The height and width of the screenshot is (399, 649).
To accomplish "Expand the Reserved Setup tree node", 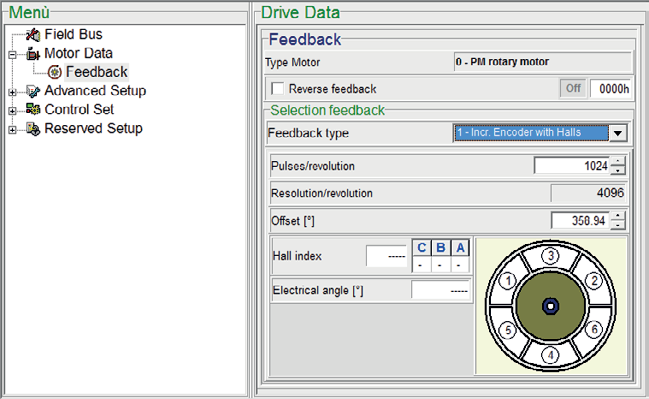I will click(12, 130).
